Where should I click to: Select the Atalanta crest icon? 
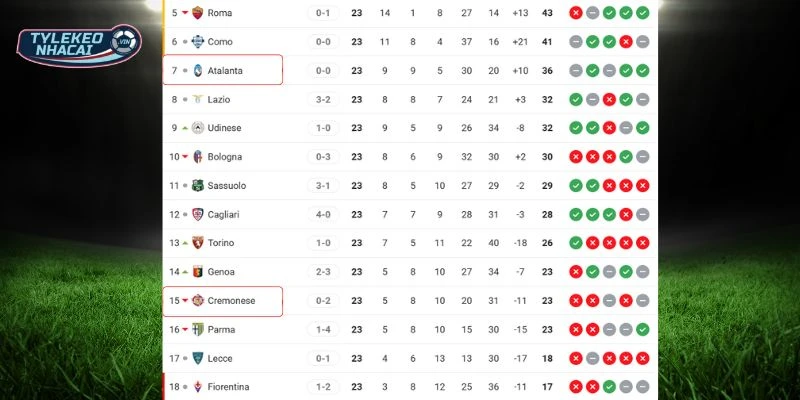(x=198, y=71)
